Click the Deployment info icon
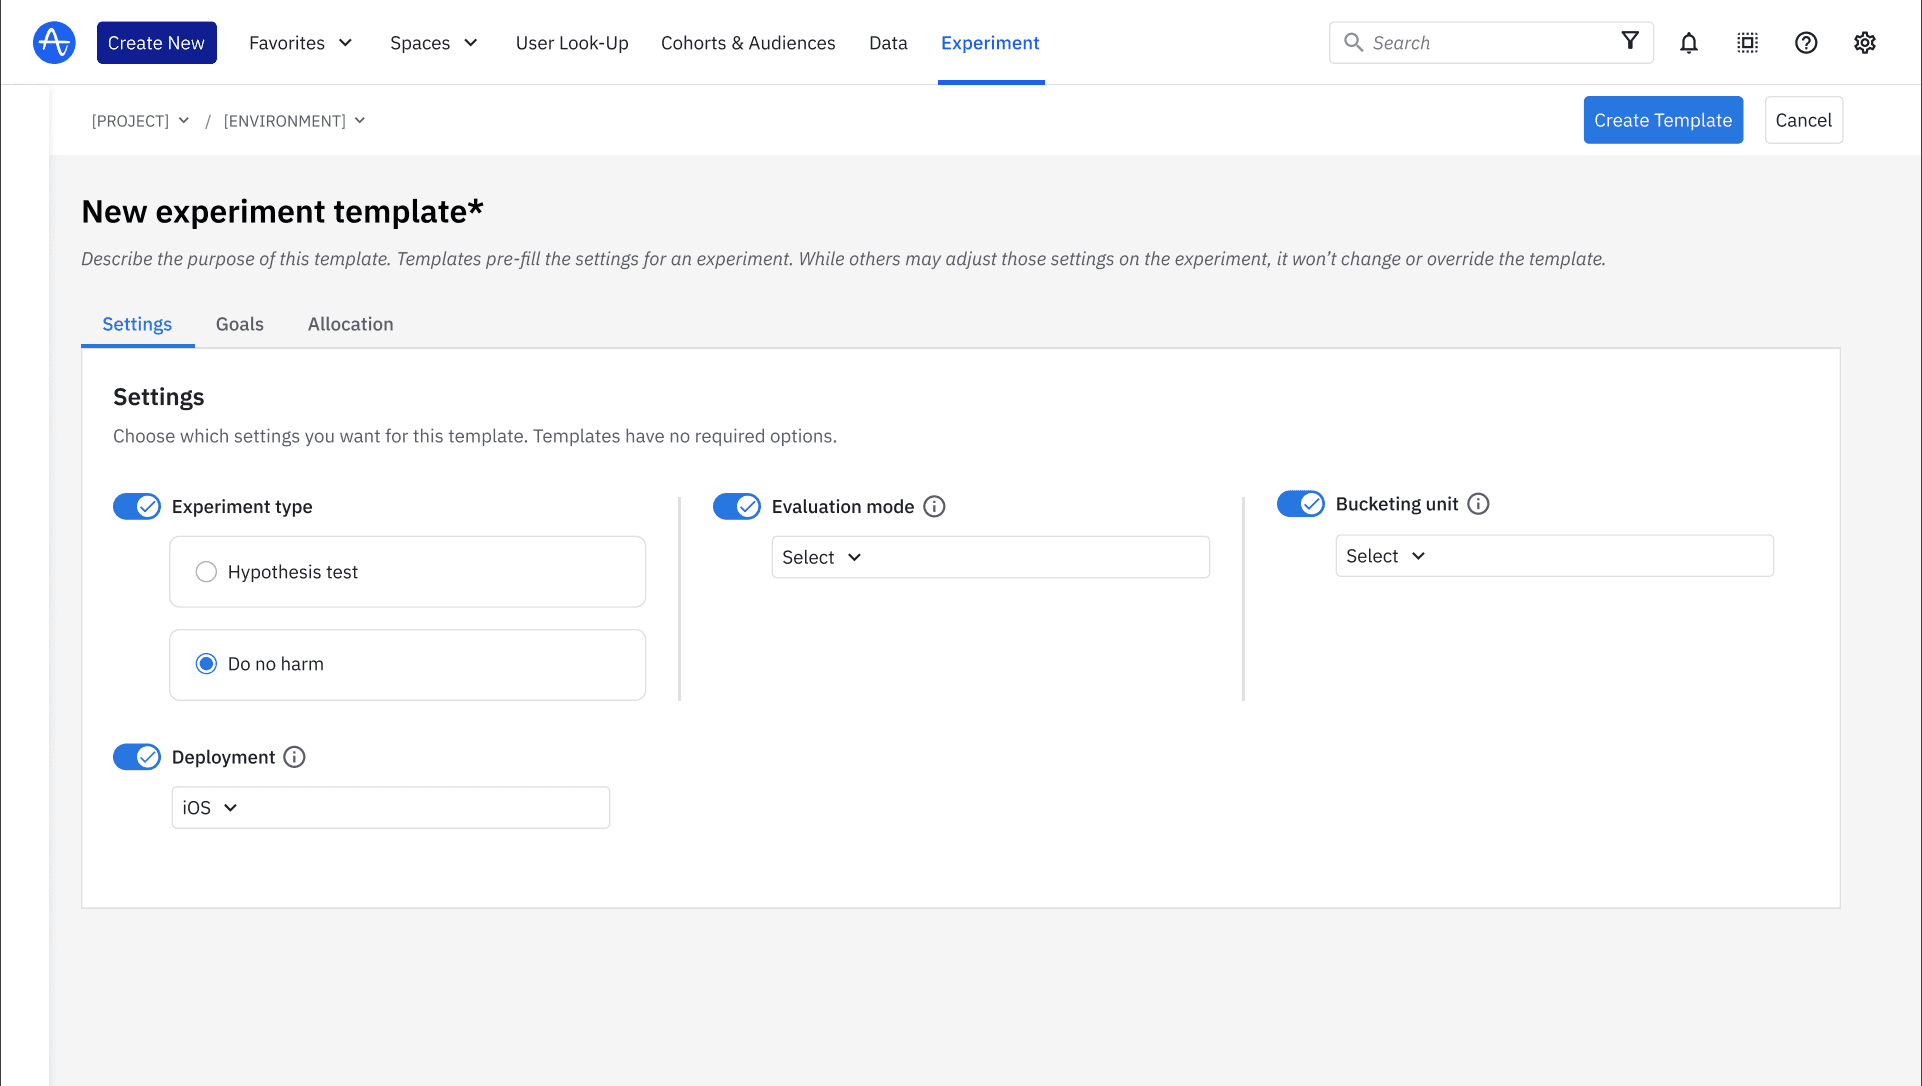1922x1086 pixels. 294,757
